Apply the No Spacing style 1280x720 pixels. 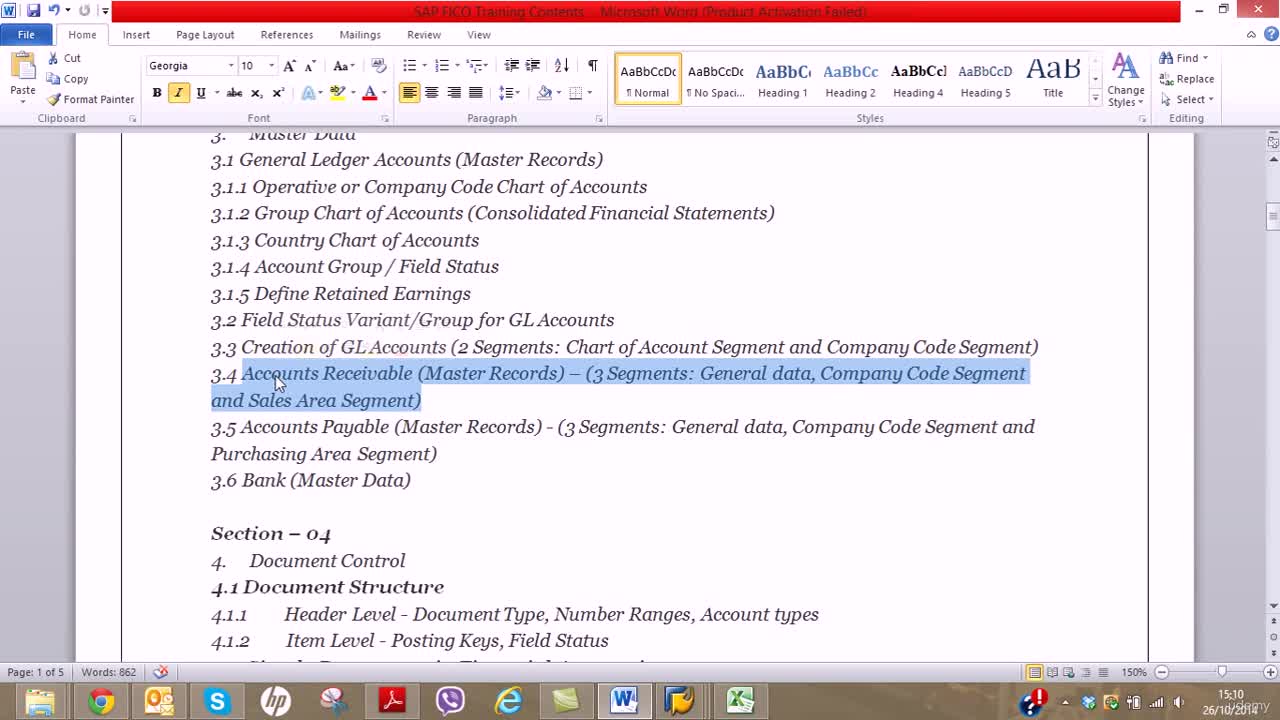(x=715, y=79)
